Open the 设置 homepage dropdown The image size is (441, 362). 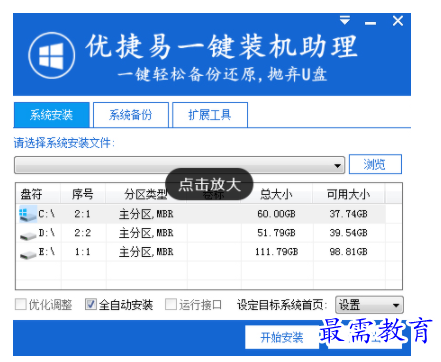pos(369,305)
